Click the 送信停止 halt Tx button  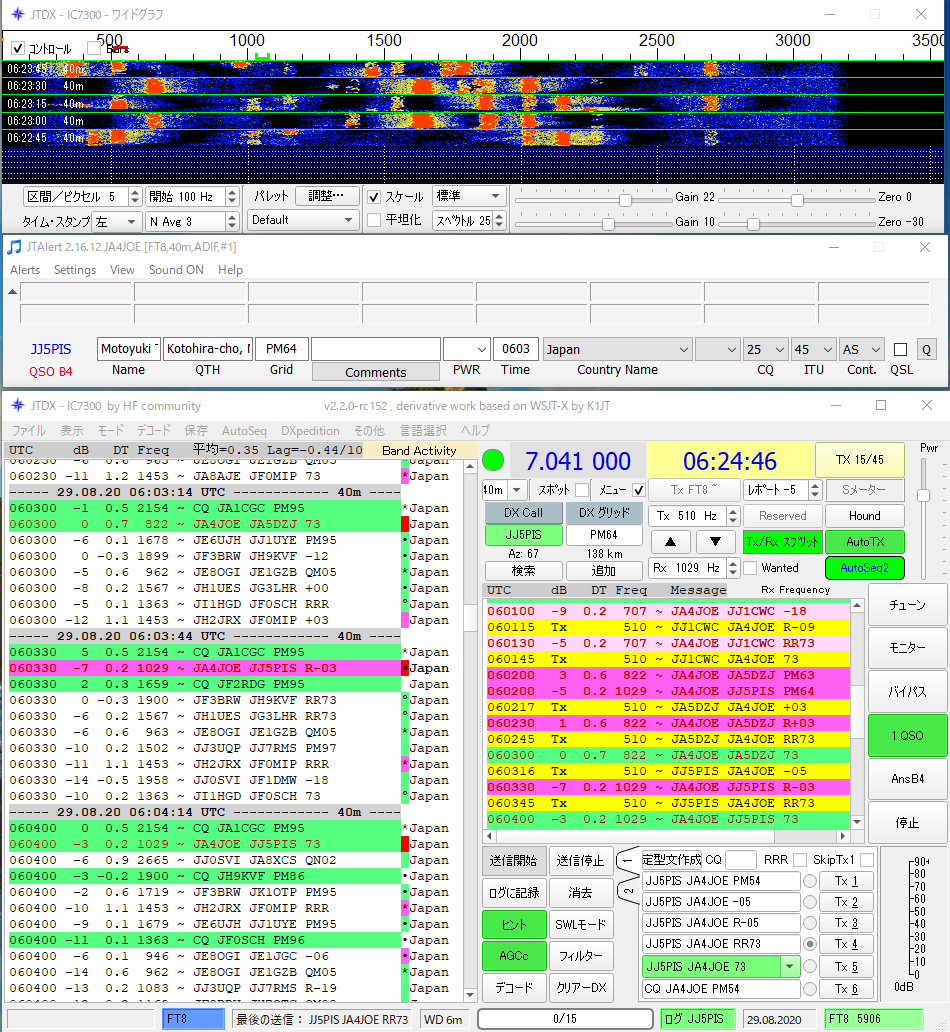point(580,861)
